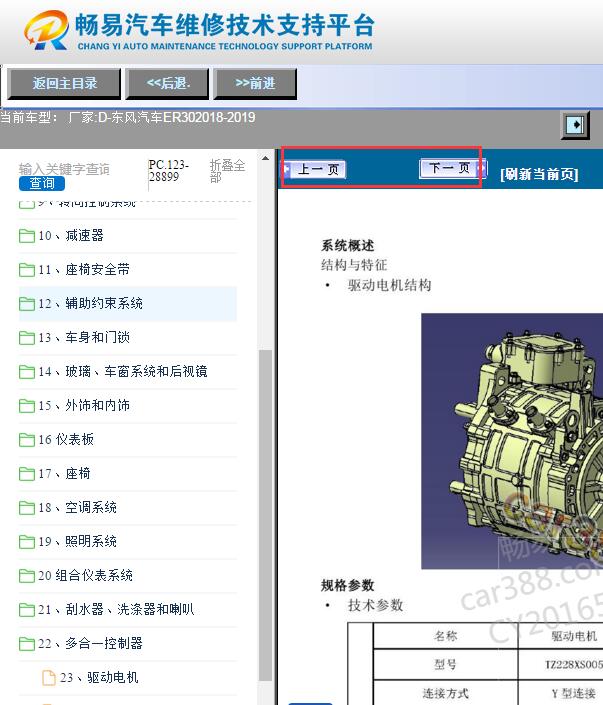
Task: Click document icon for 23、驱动电机
Action: [49, 678]
